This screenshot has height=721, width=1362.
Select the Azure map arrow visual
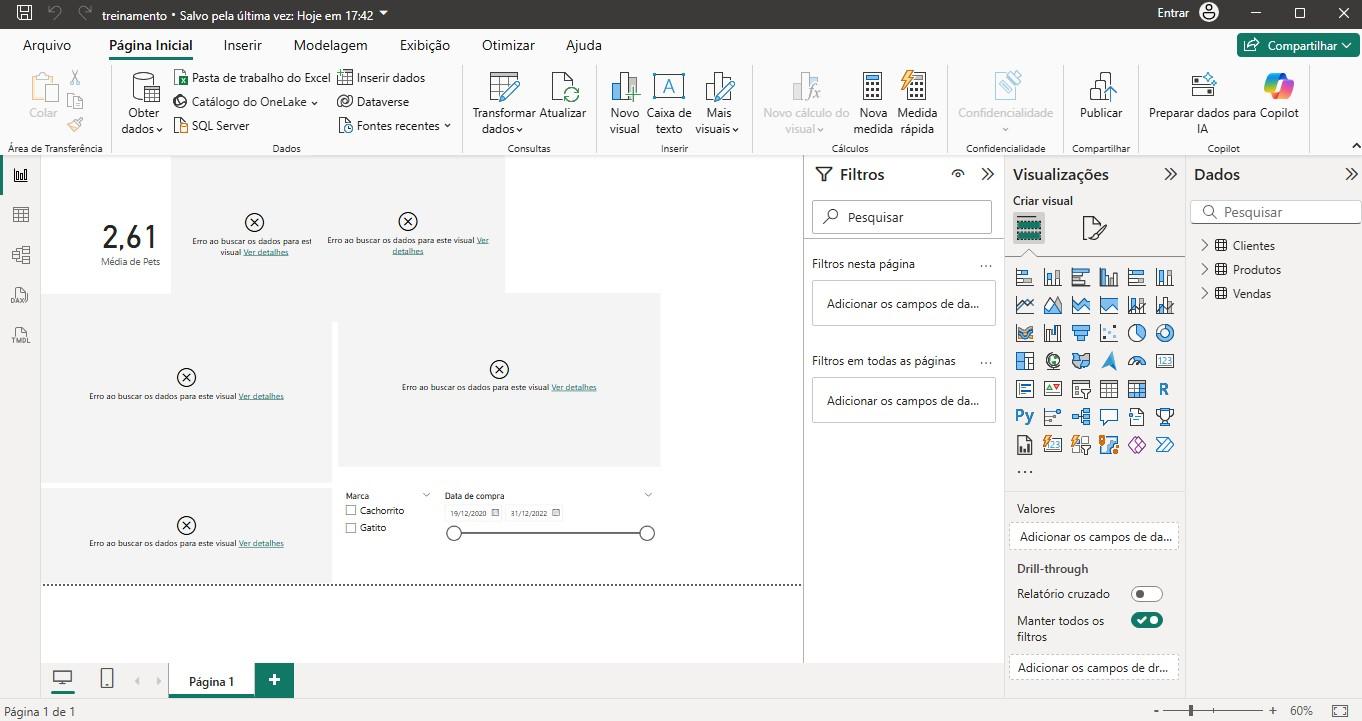click(1109, 361)
